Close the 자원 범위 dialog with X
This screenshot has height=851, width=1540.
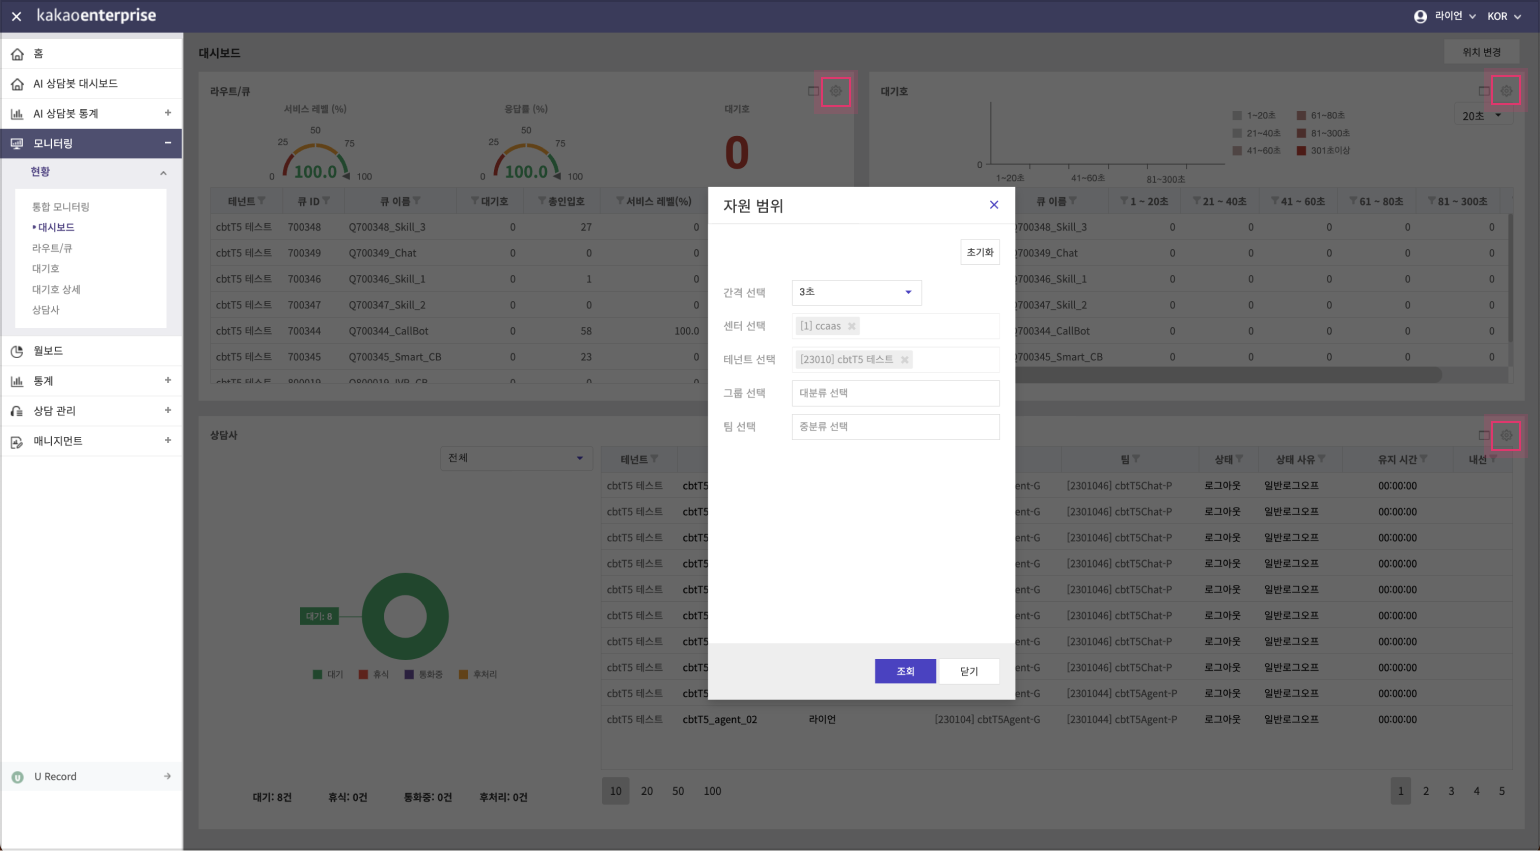point(994,205)
